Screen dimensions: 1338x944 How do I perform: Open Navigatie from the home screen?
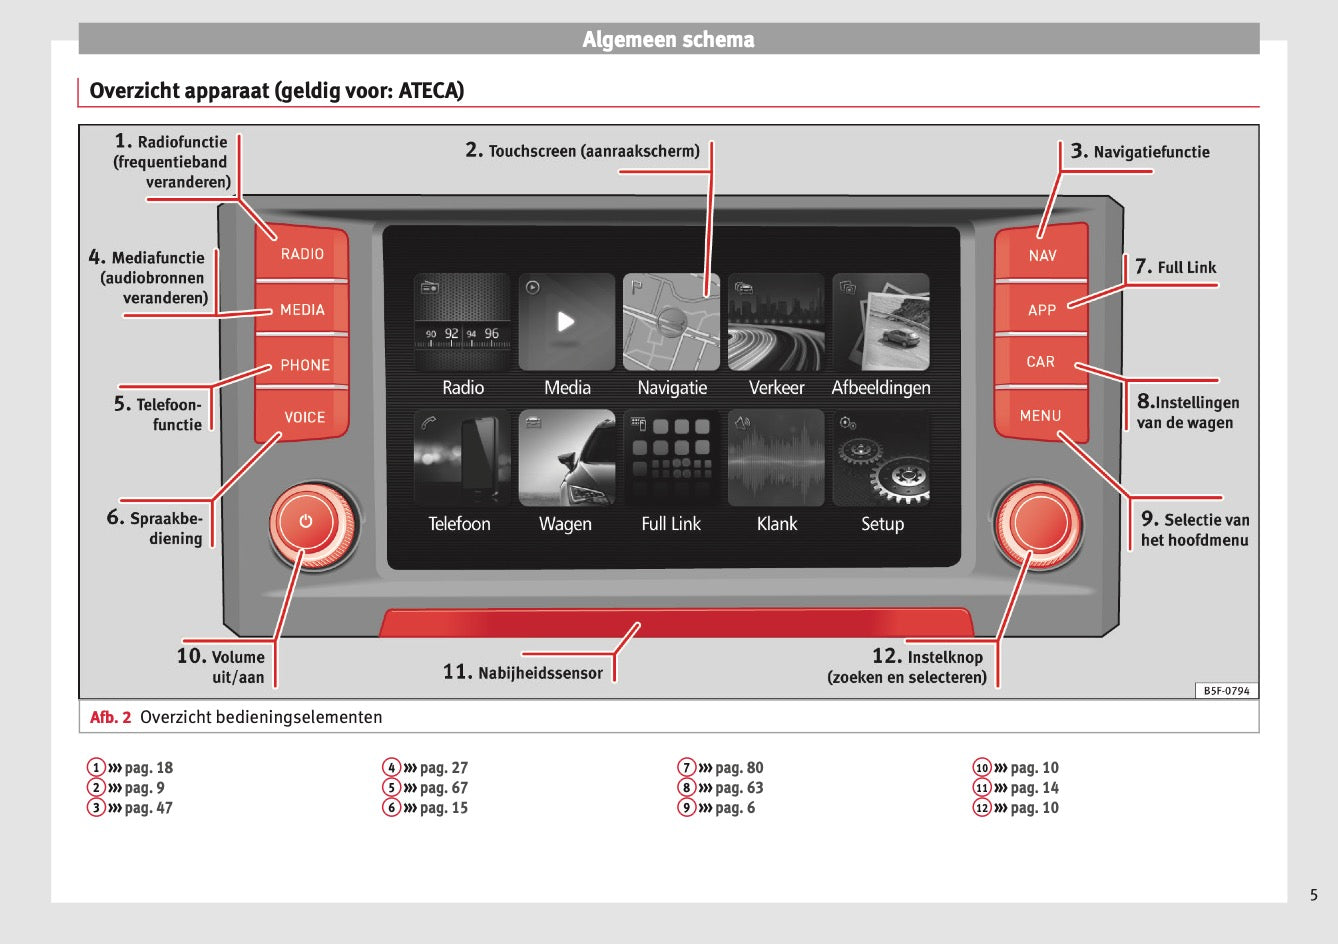[671, 320]
